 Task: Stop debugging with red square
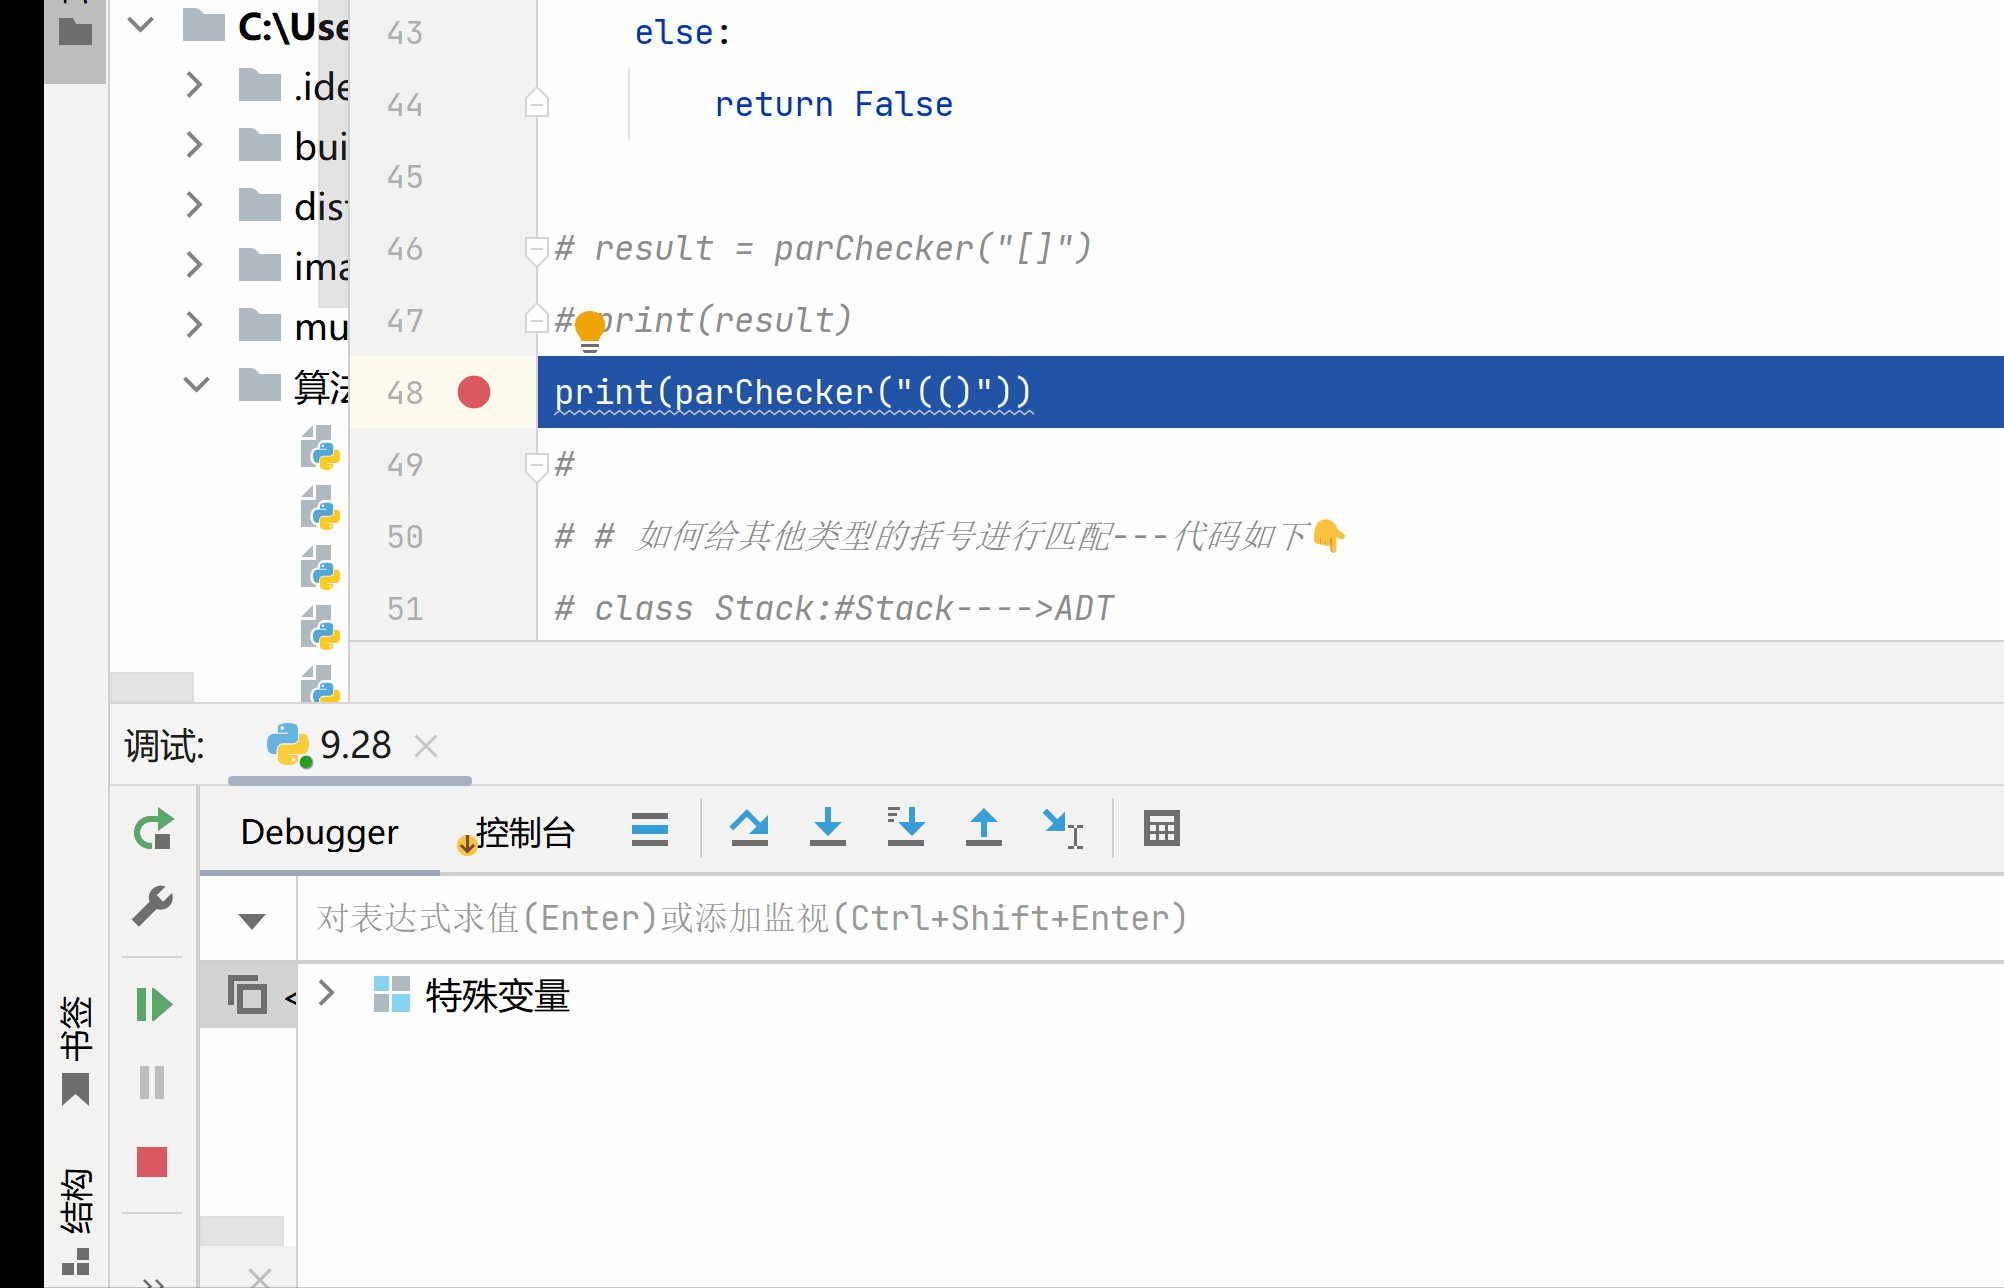point(152,1162)
